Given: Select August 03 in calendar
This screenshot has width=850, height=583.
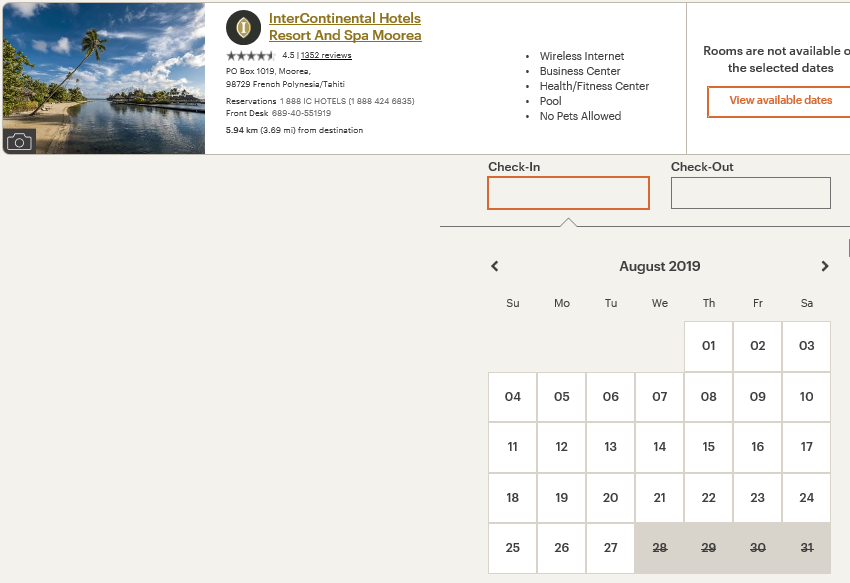Looking at the screenshot, I should 807,346.
